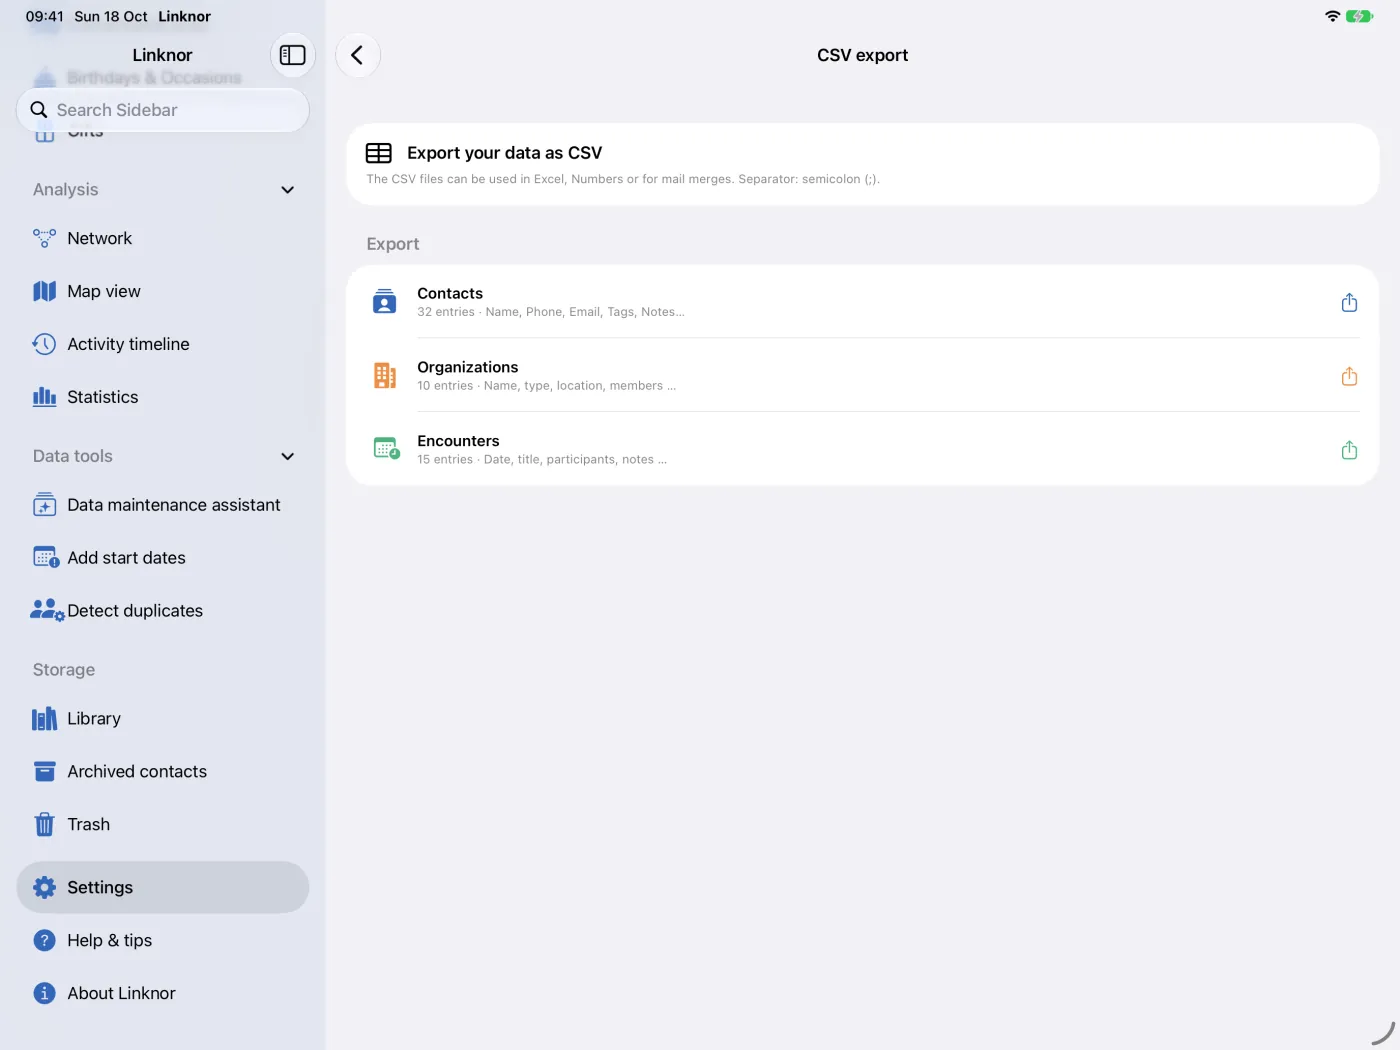Viewport: 1400px width, 1050px height.
Task: Collapse the Data tools section chevron
Action: [x=288, y=457]
